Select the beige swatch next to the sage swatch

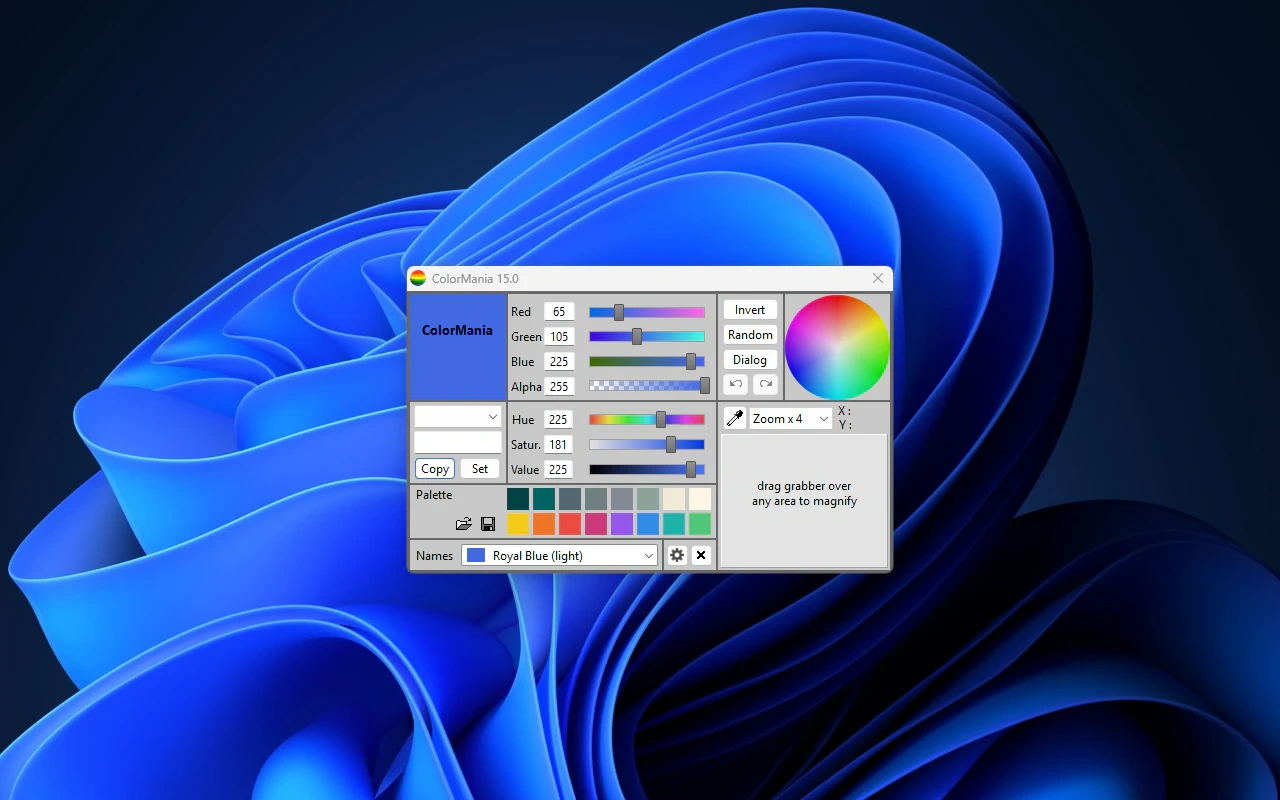coord(674,498)
